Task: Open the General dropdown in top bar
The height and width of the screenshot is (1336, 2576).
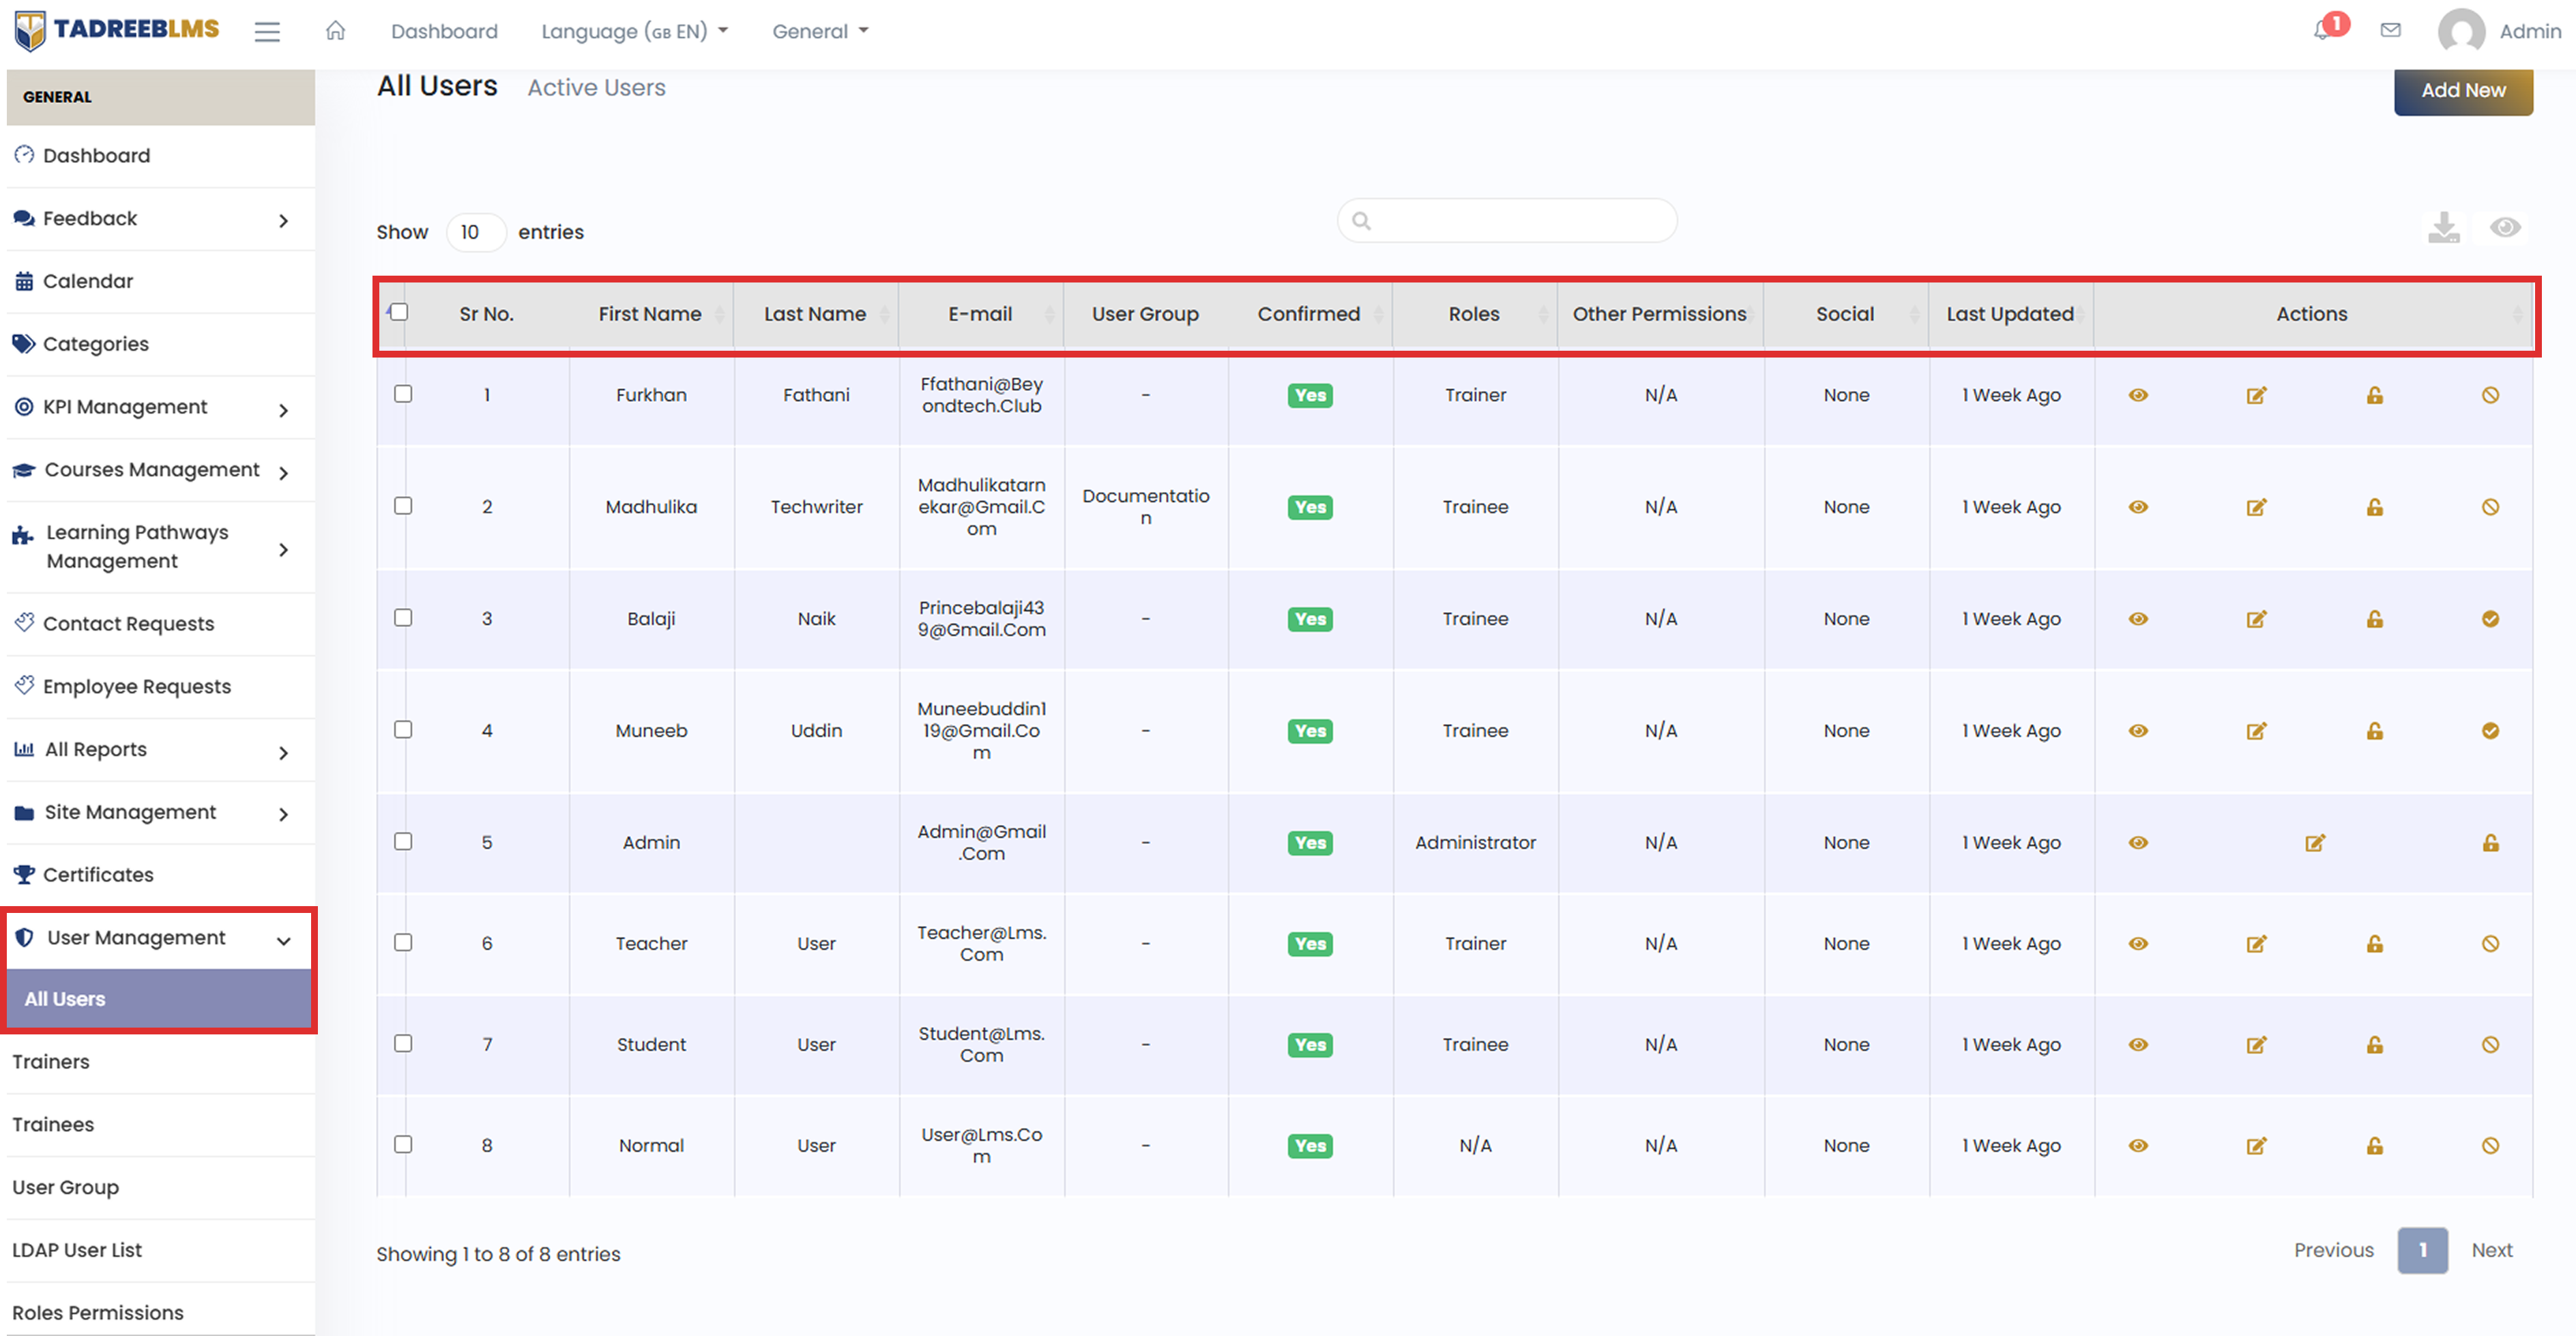Action: 820,31
